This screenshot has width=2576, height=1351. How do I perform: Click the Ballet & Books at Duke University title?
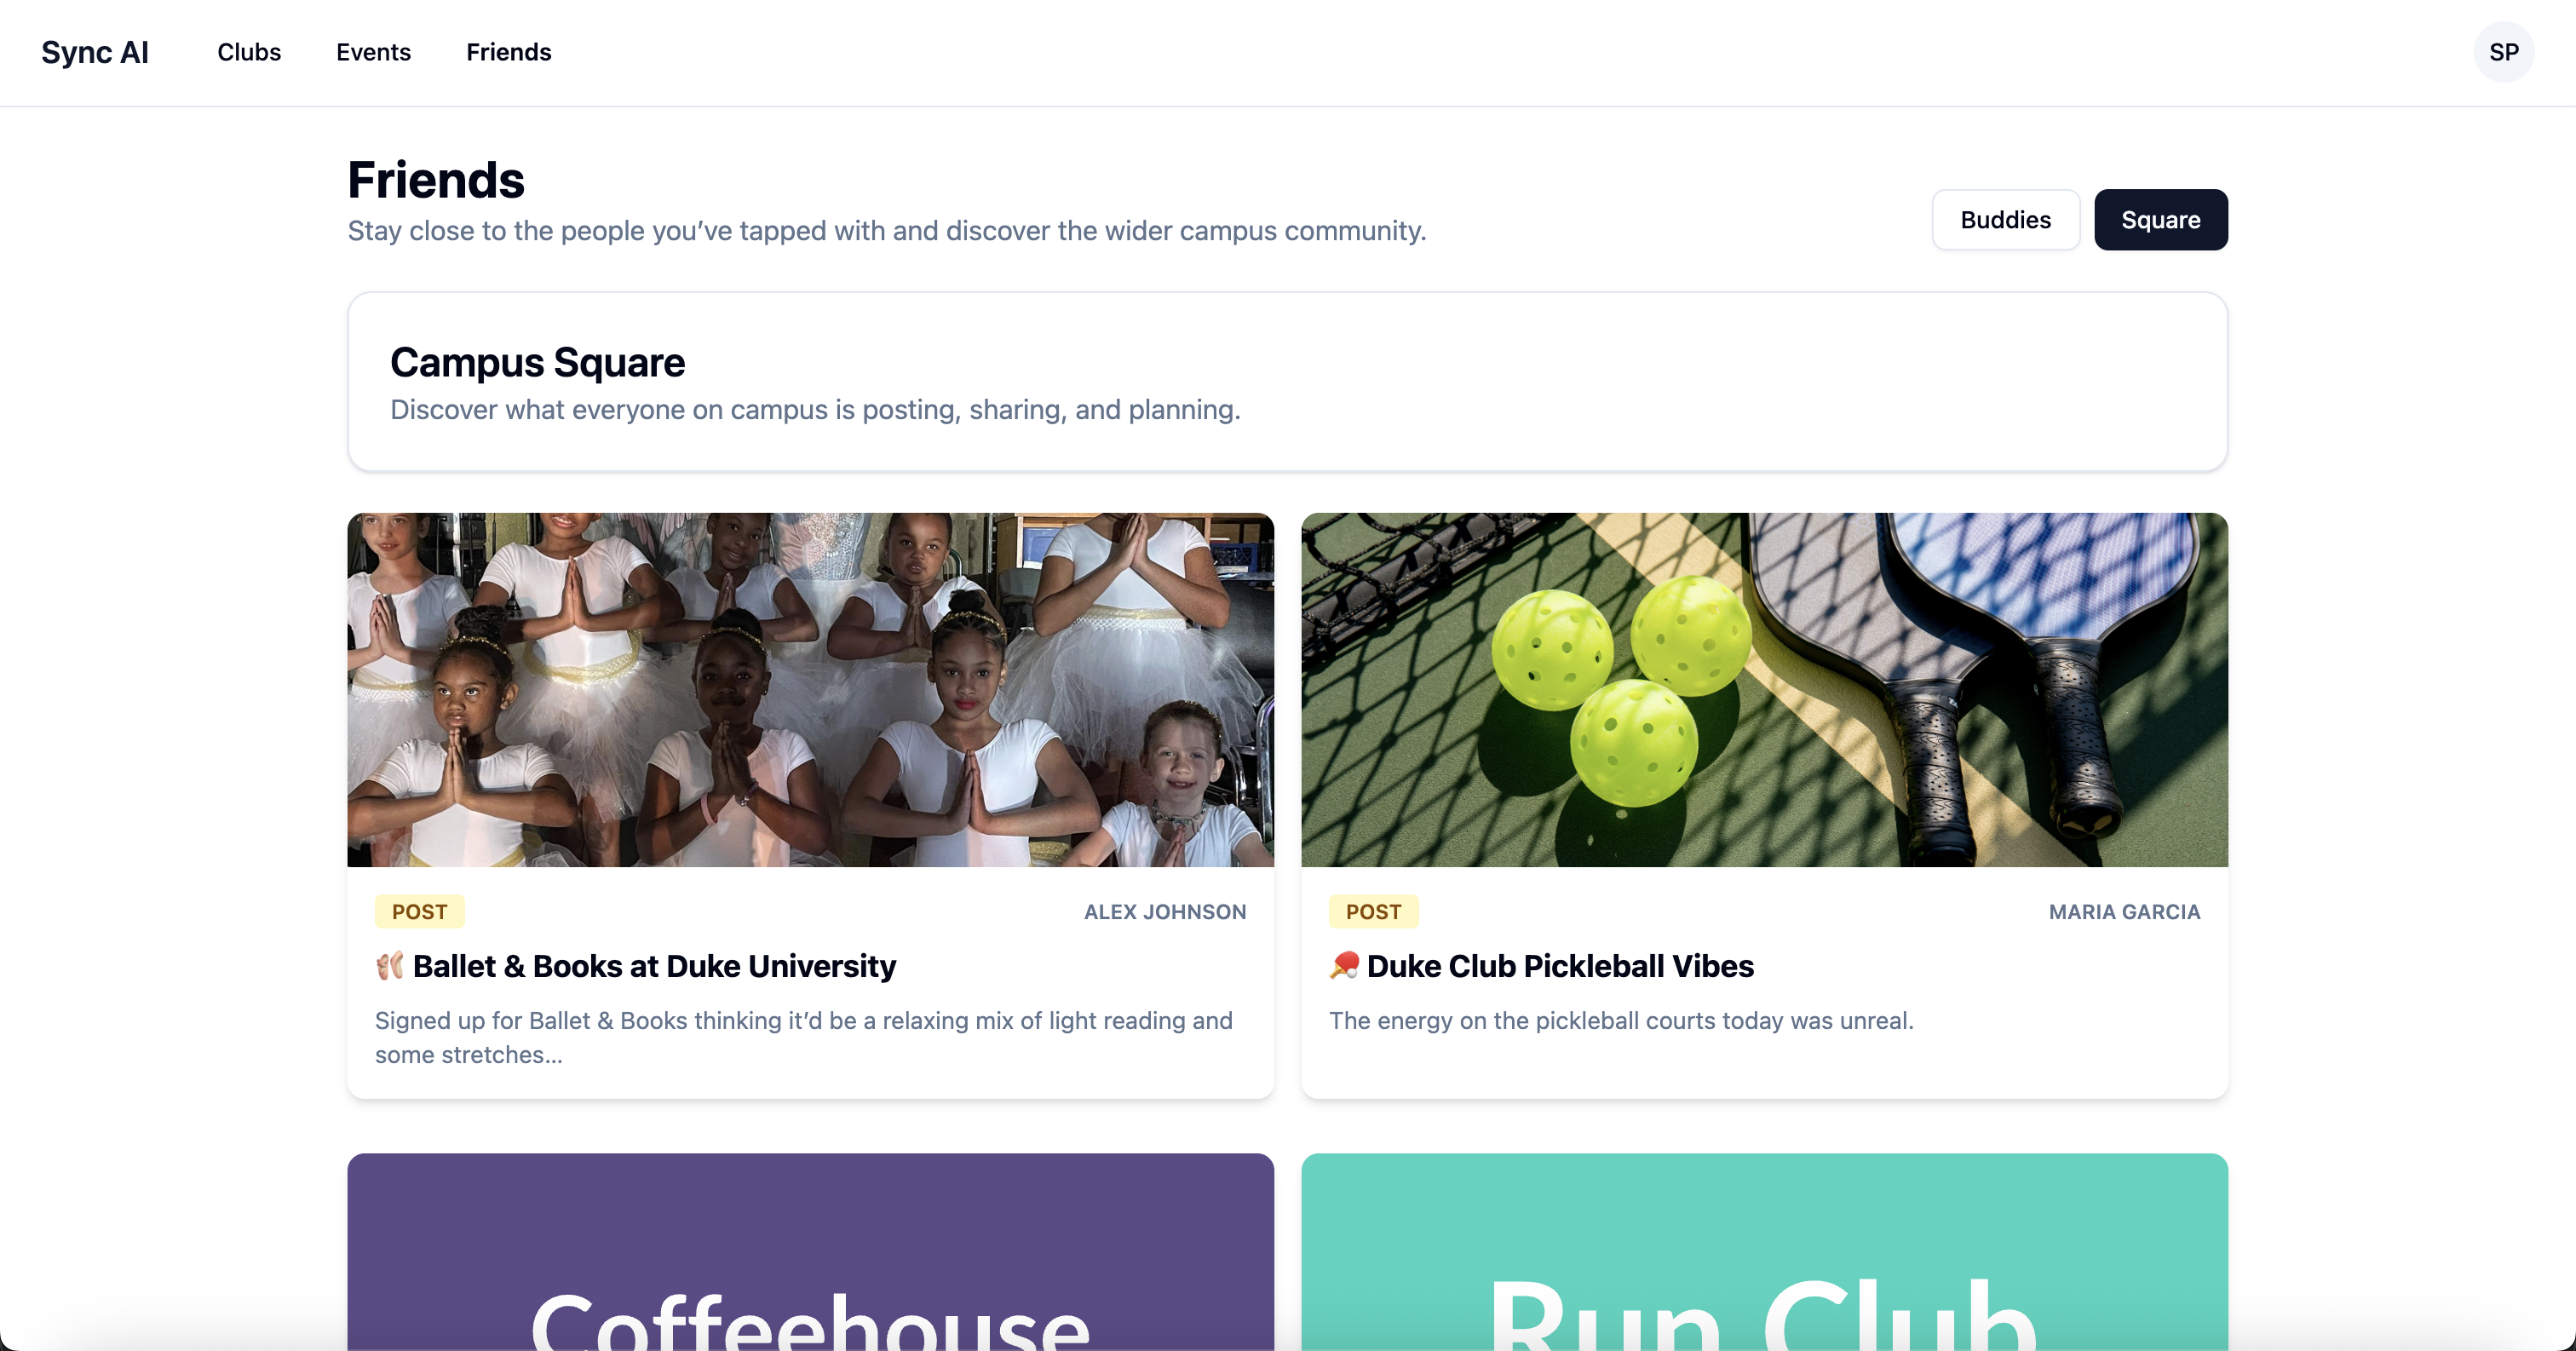tap(654, 966)
